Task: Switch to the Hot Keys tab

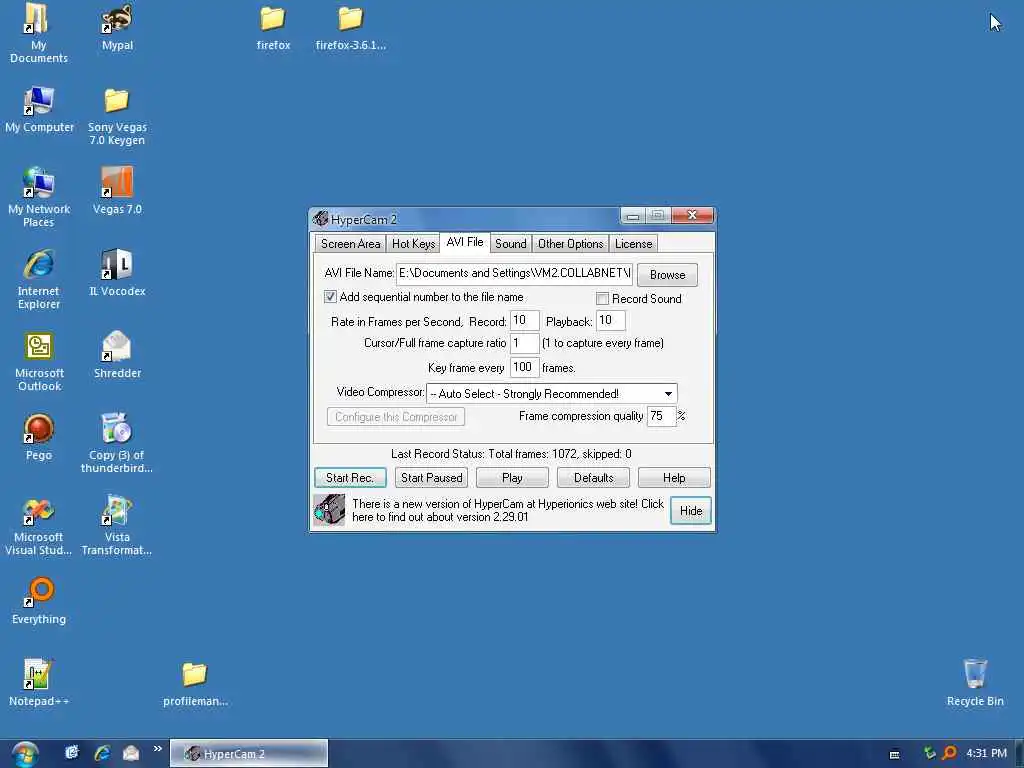Action: (x=413, y=244)
